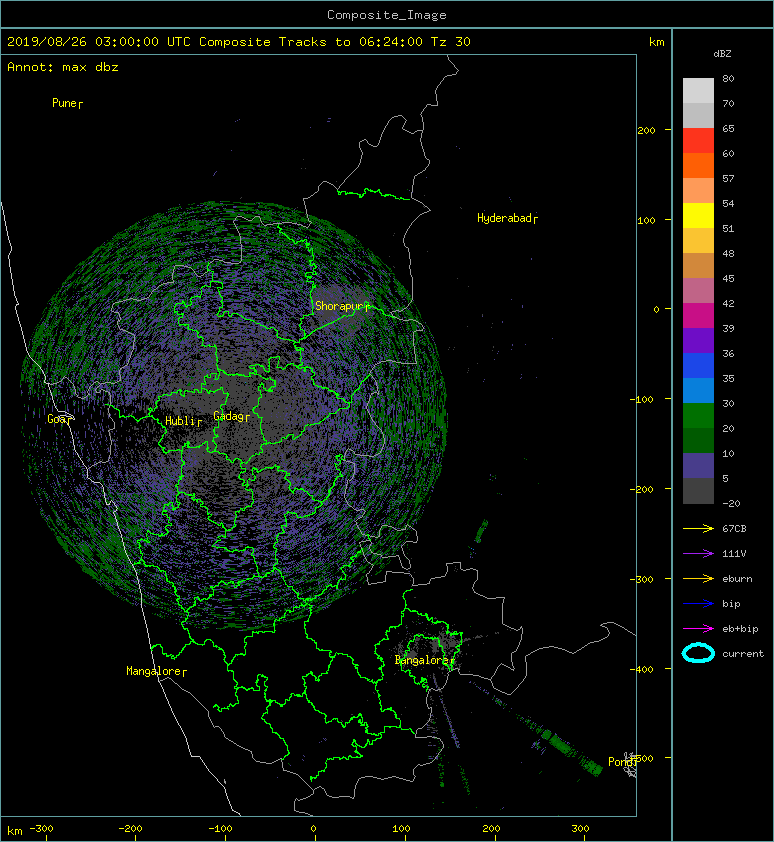The width and height of the screenshot is (774, 842).
Task: Click the eburn legend label
Action: (737, 579)
